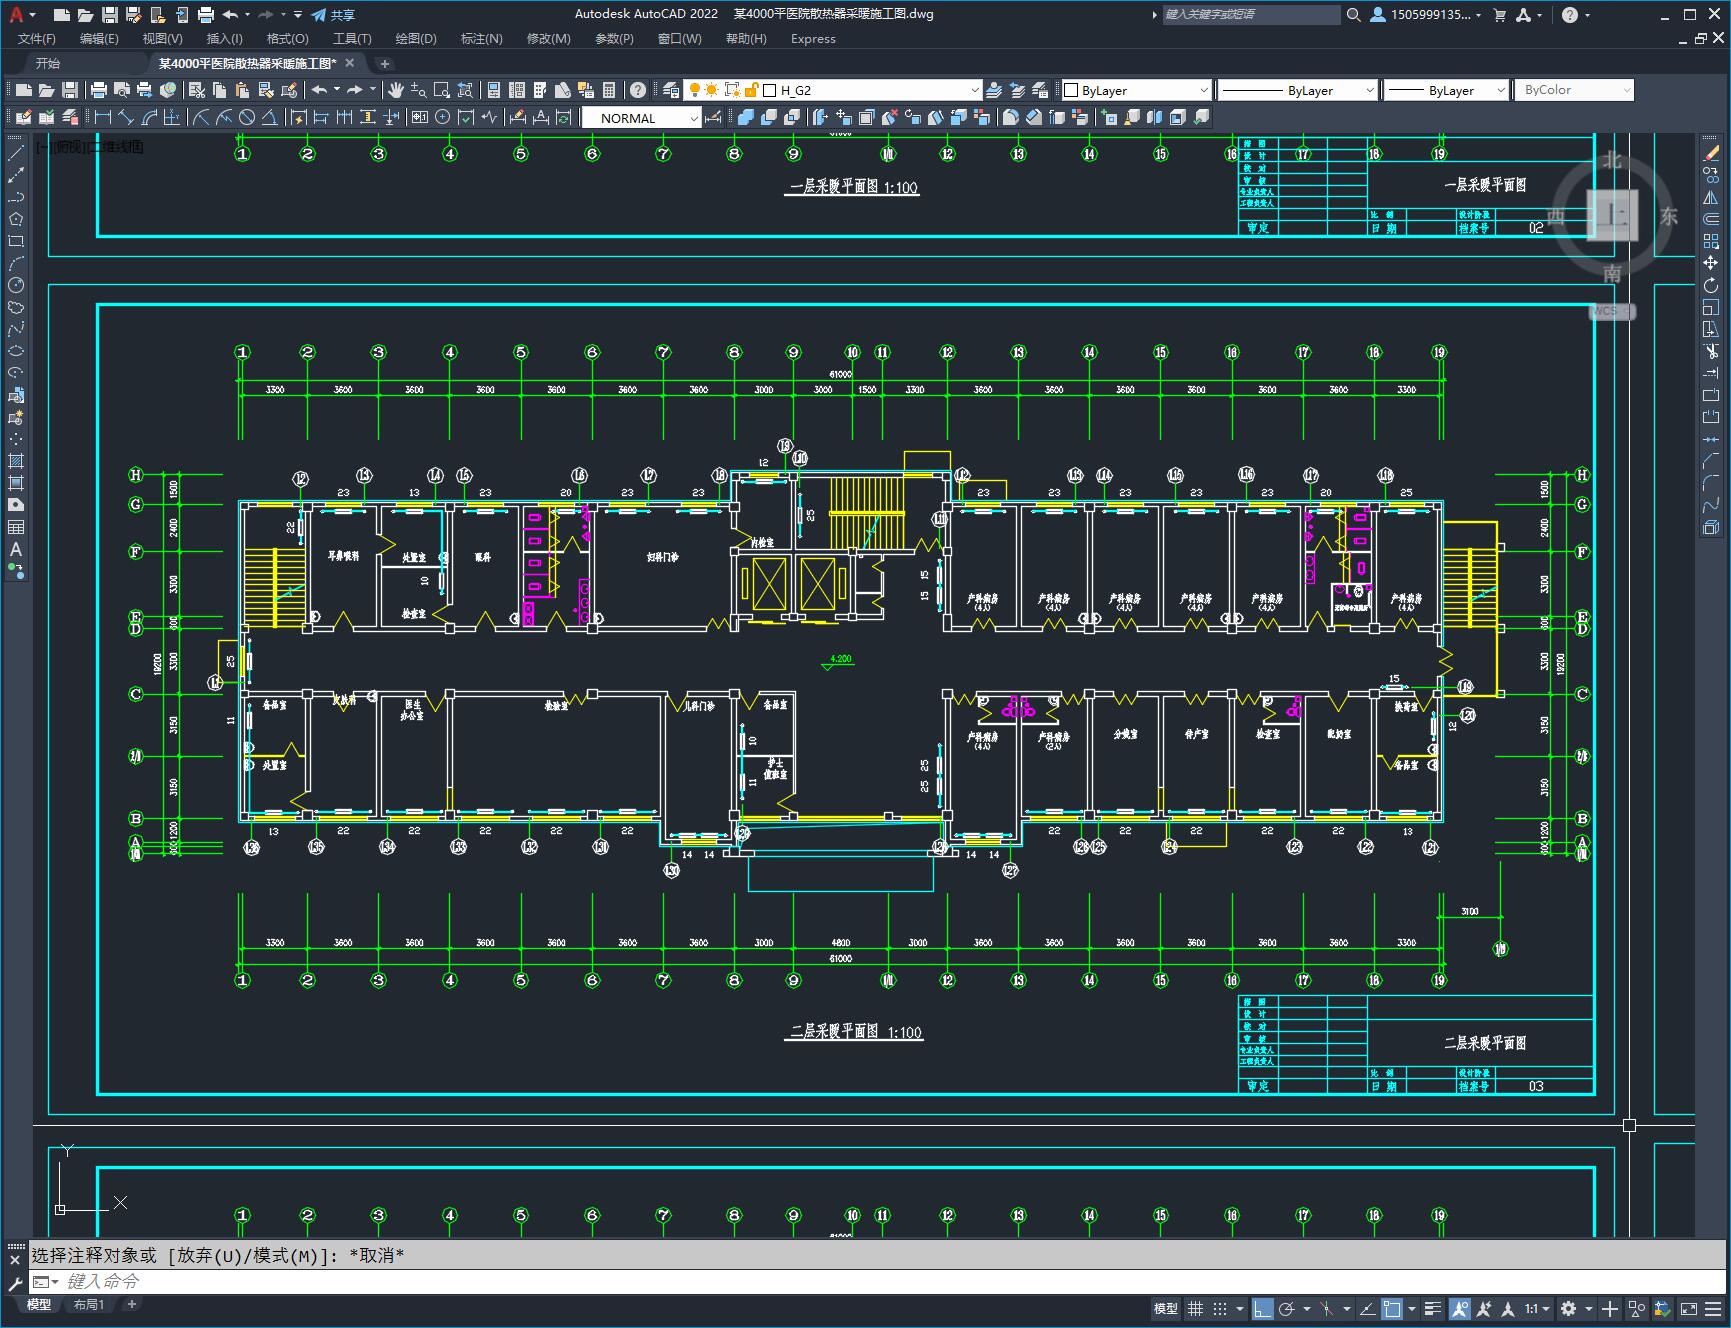This screenshot has width=1731, height=1328.
Task: Open the Help question-mark toolbar icon
Action: 638,90
